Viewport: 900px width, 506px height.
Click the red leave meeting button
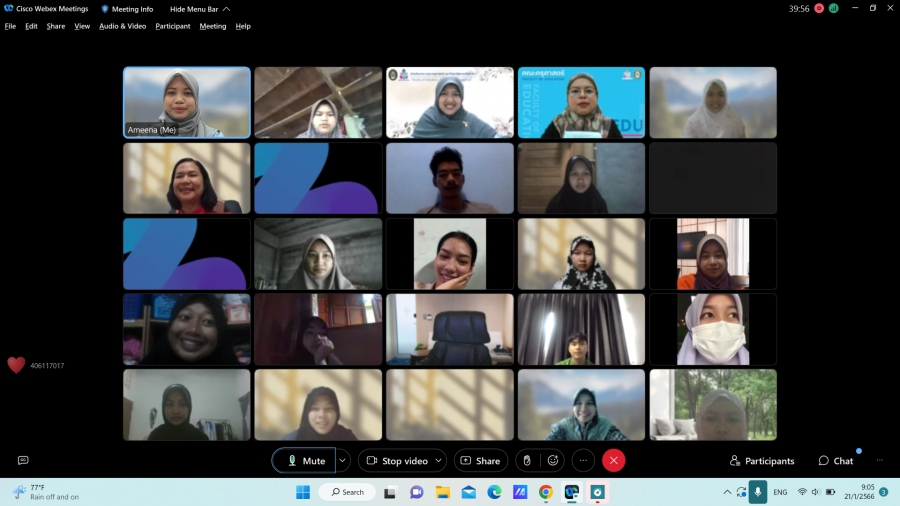614,460
